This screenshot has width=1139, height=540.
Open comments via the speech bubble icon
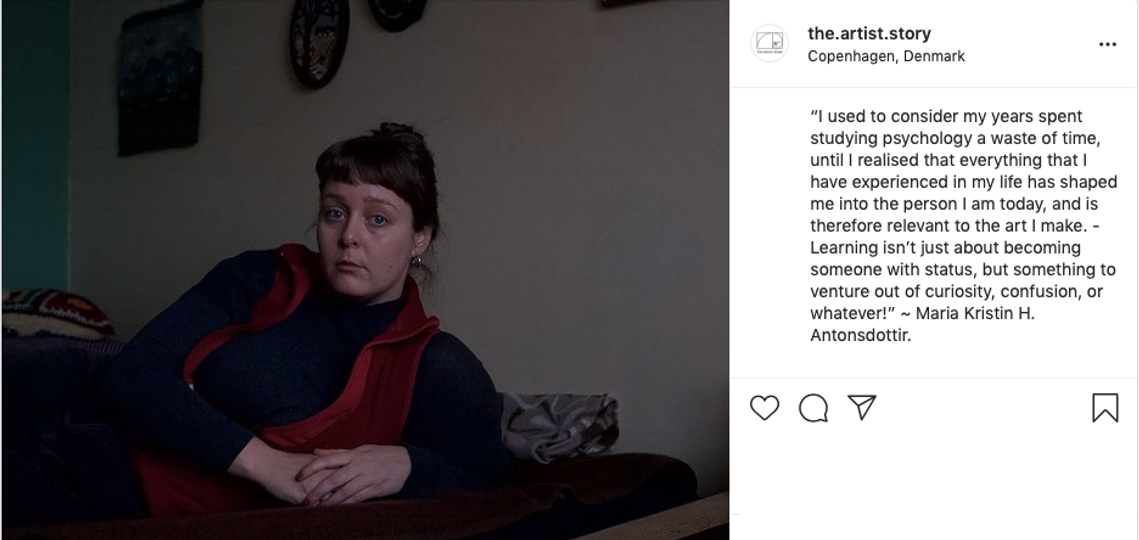813,408
